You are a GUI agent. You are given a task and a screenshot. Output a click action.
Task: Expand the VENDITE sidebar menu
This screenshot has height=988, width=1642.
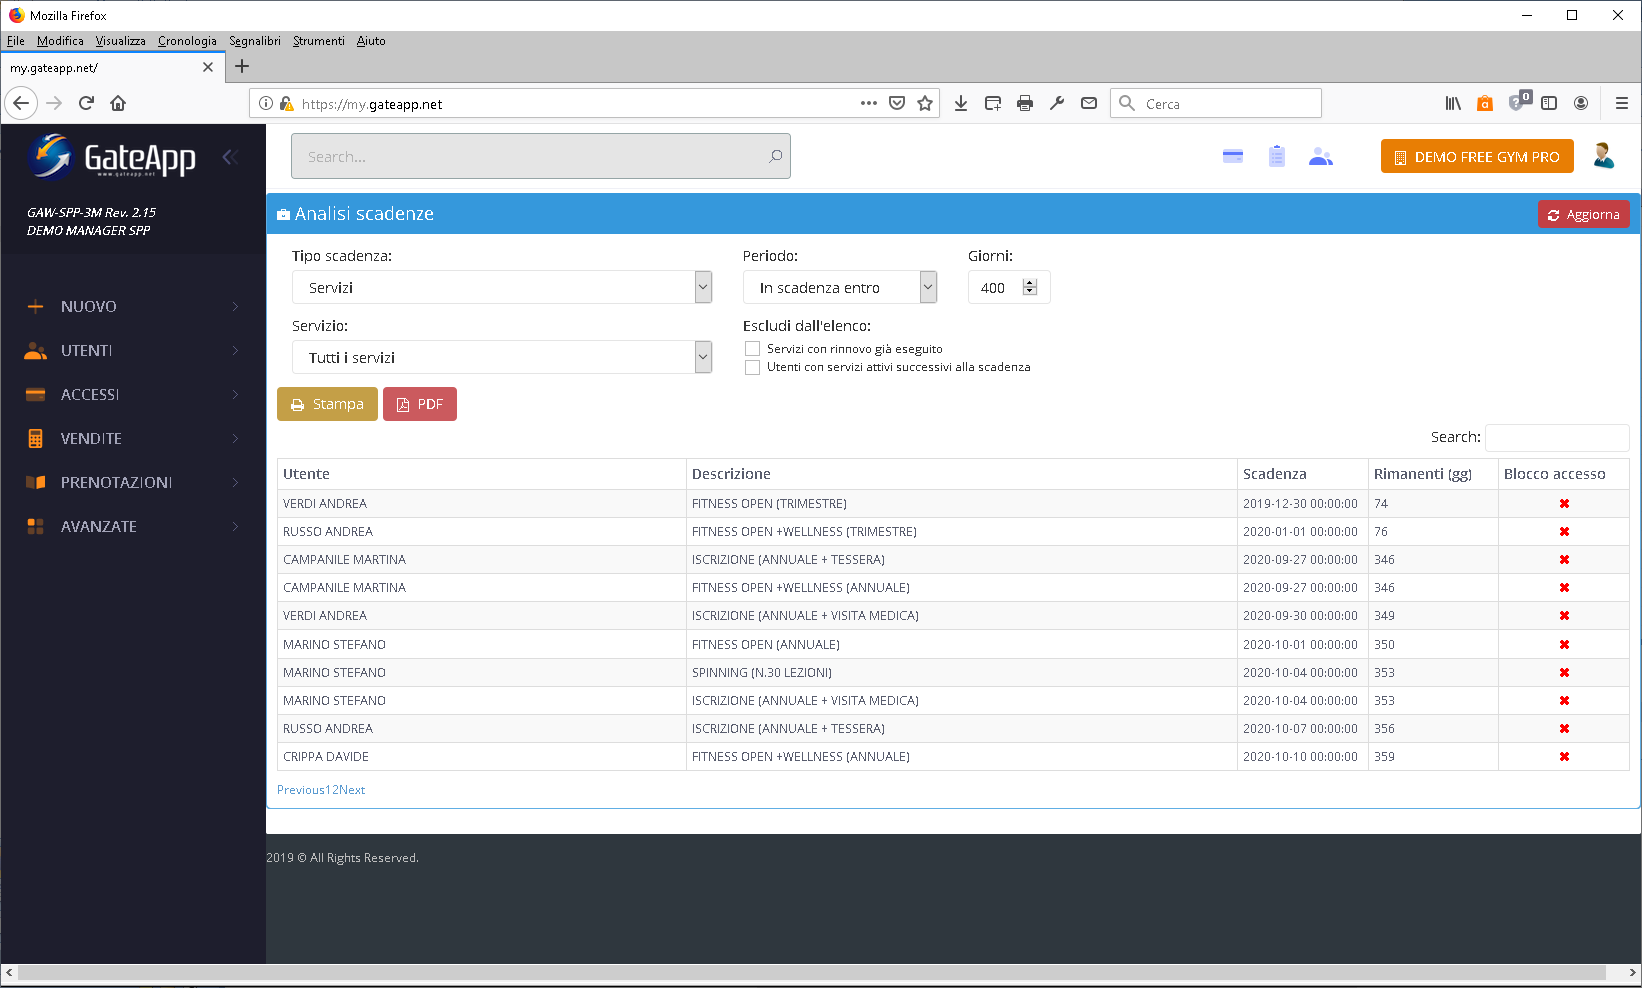point(133,438)
